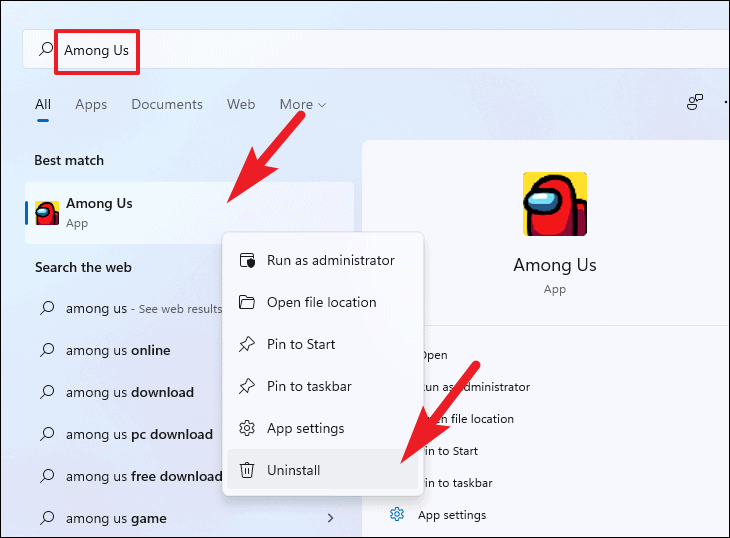Expand the More dropdown
Viewport: 730px width, 538px height.
(303, 104)
